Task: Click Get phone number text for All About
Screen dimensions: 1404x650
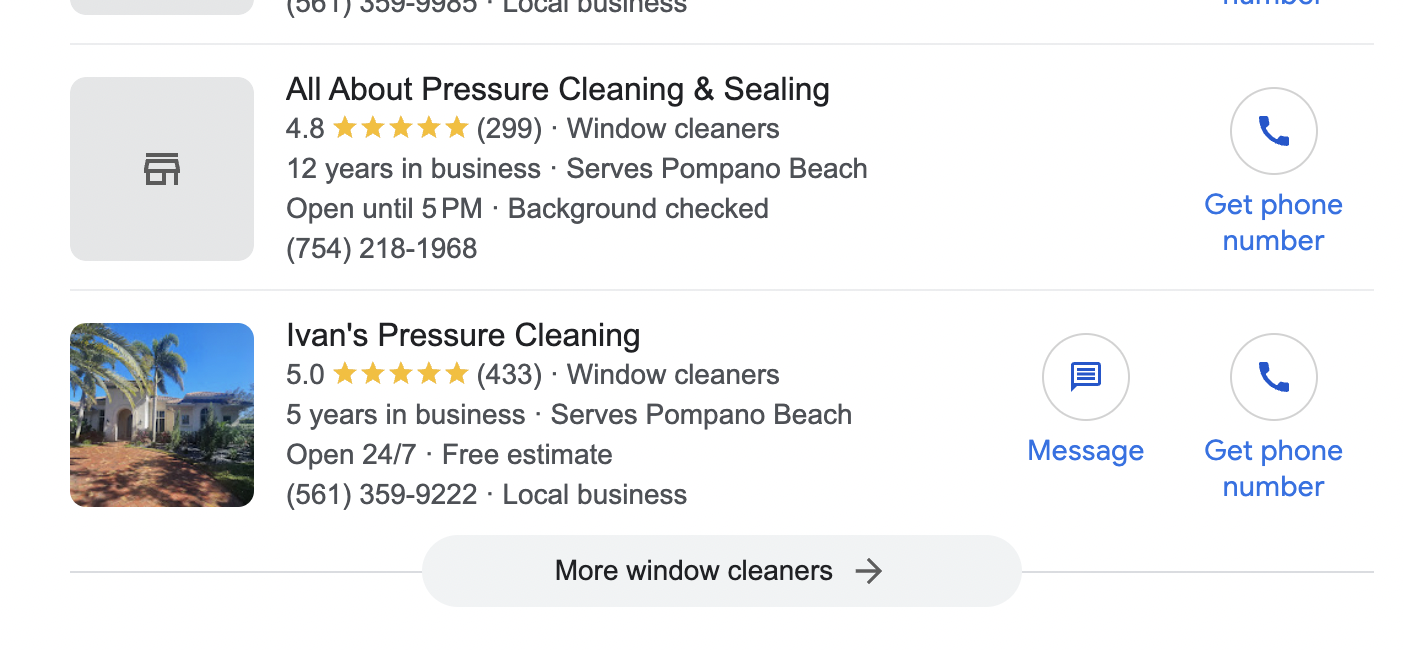Action: (x=1273, y=222)
